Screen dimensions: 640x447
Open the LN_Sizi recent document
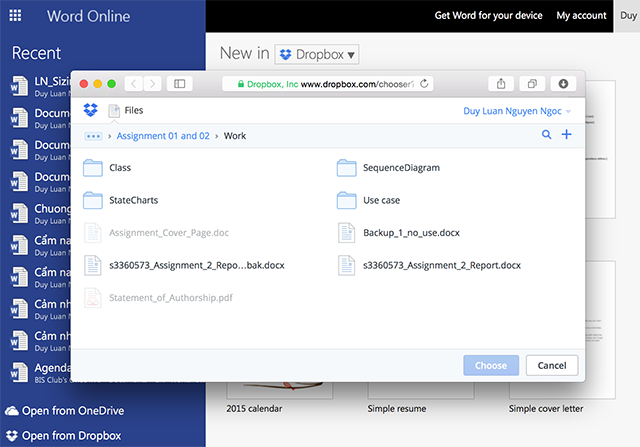[x=40, y=87]
